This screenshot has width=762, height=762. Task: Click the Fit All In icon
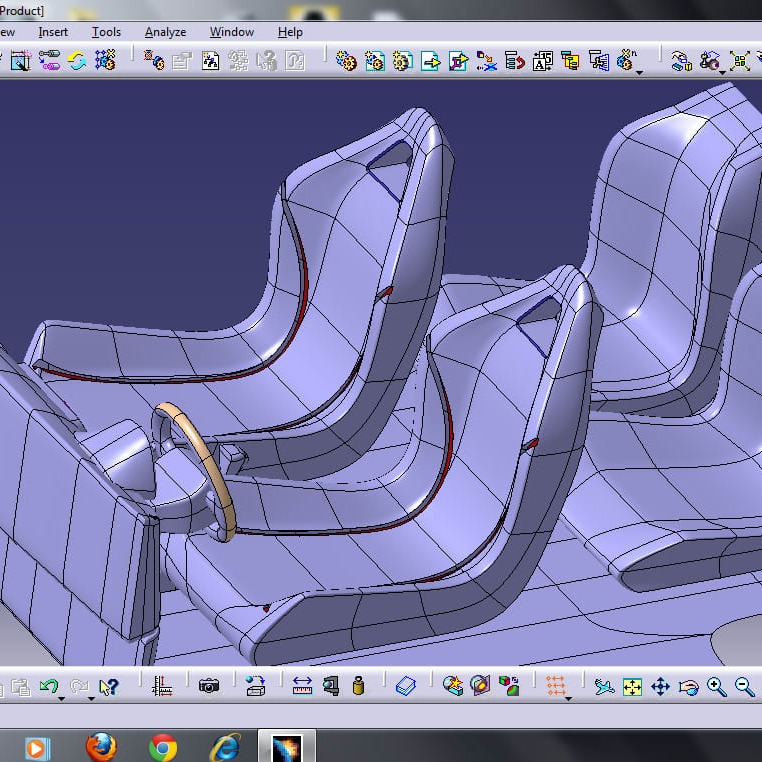(632, 686)
